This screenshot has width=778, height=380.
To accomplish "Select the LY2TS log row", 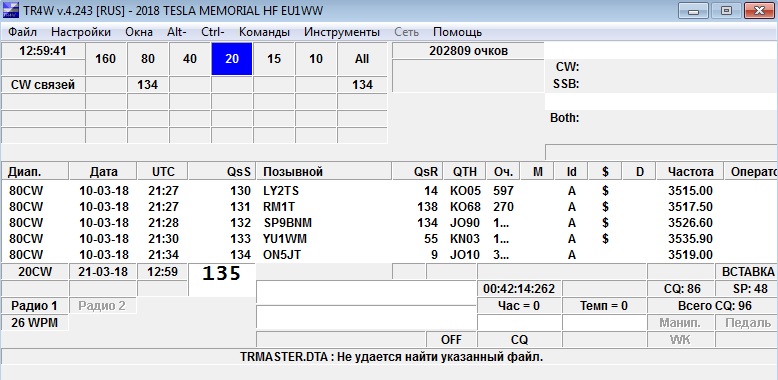I will tap(389, 190).
